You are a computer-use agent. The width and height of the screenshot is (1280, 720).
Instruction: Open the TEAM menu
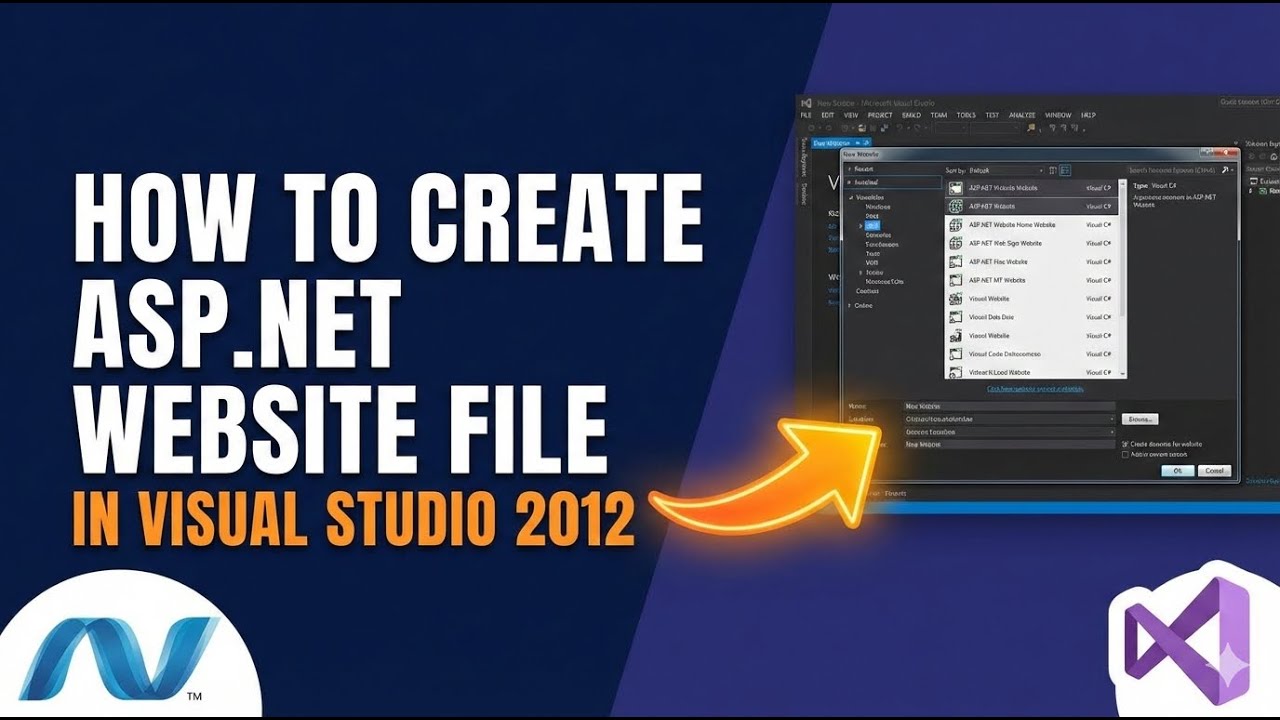coord(939,115)
